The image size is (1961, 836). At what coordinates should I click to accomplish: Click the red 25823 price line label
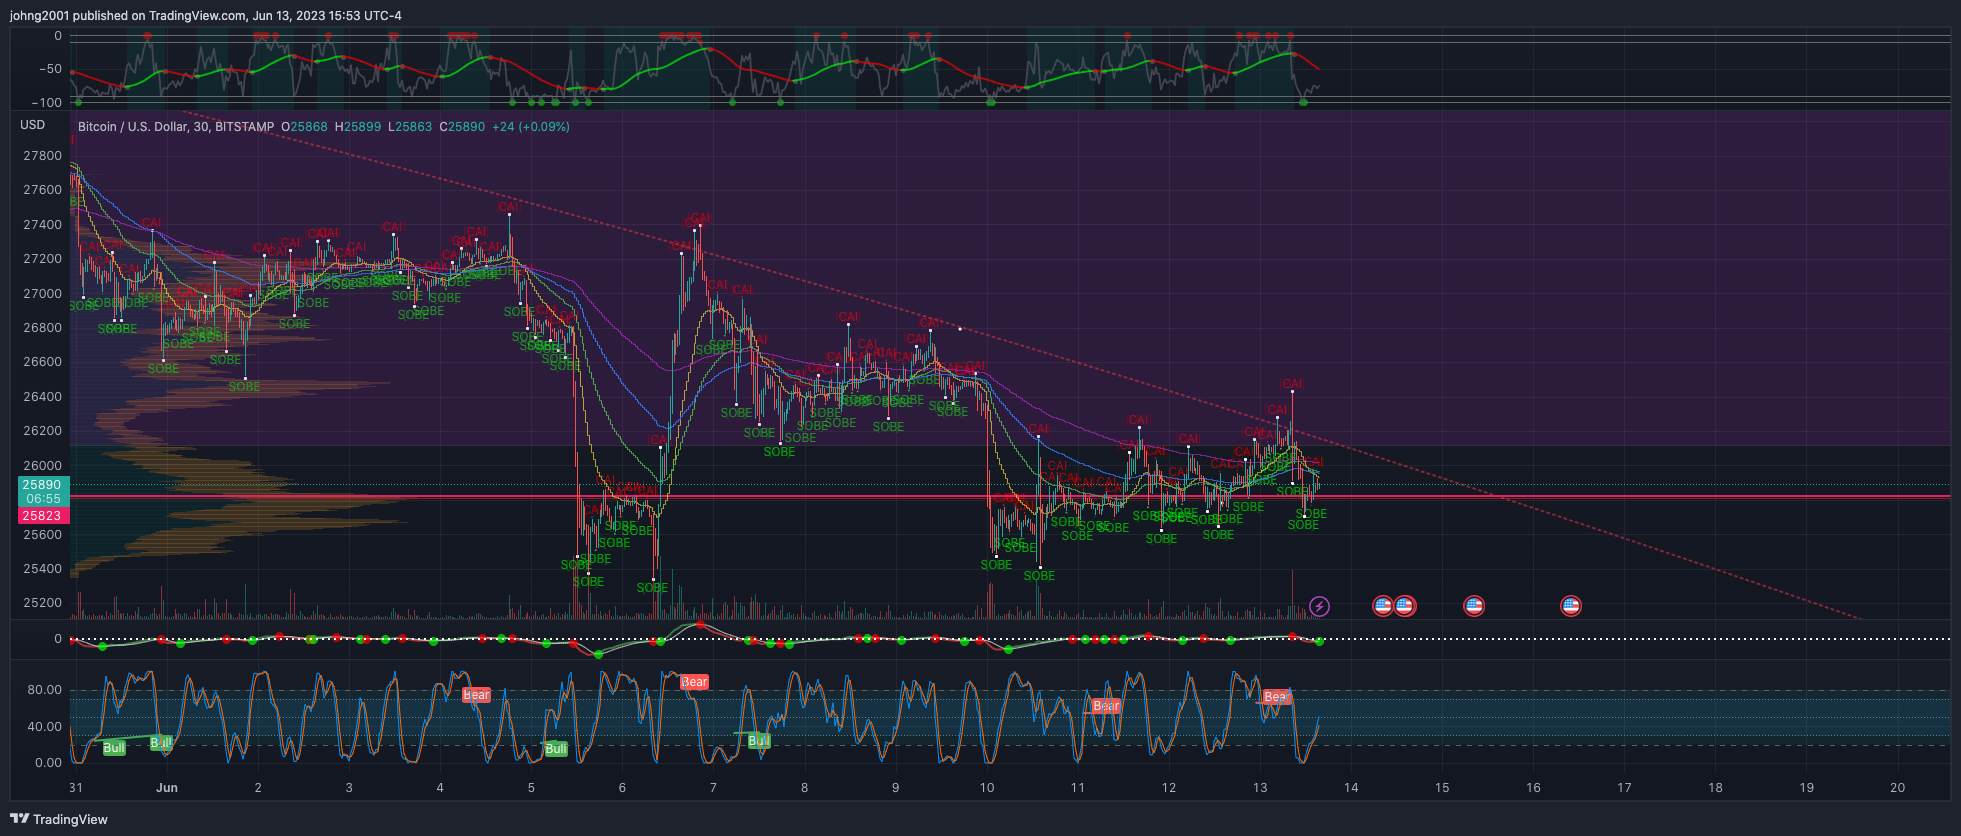[42, 516]
